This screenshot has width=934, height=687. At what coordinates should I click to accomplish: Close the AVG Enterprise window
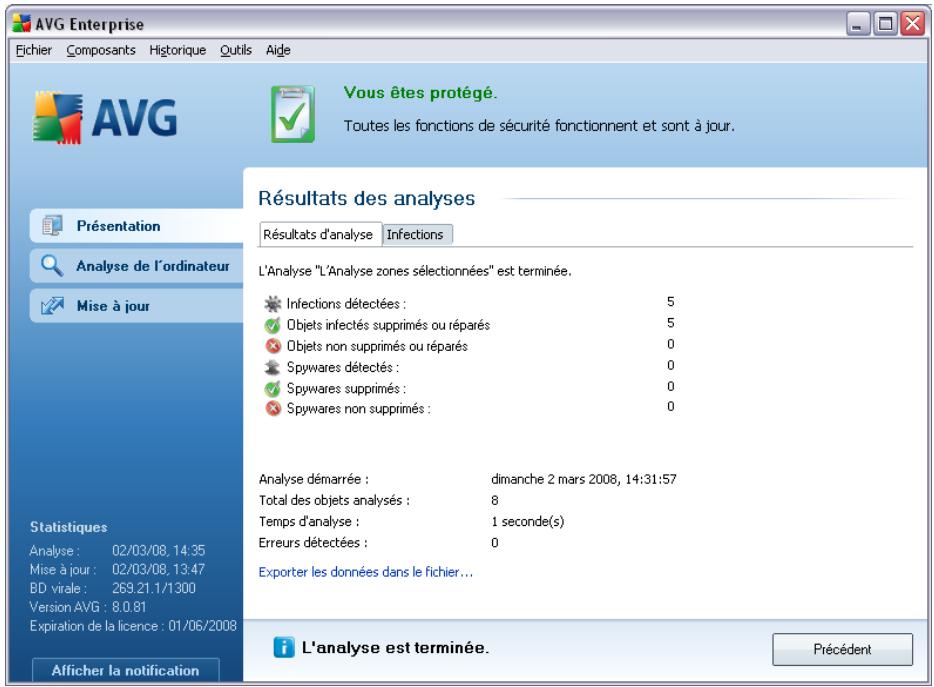(913, 24)
